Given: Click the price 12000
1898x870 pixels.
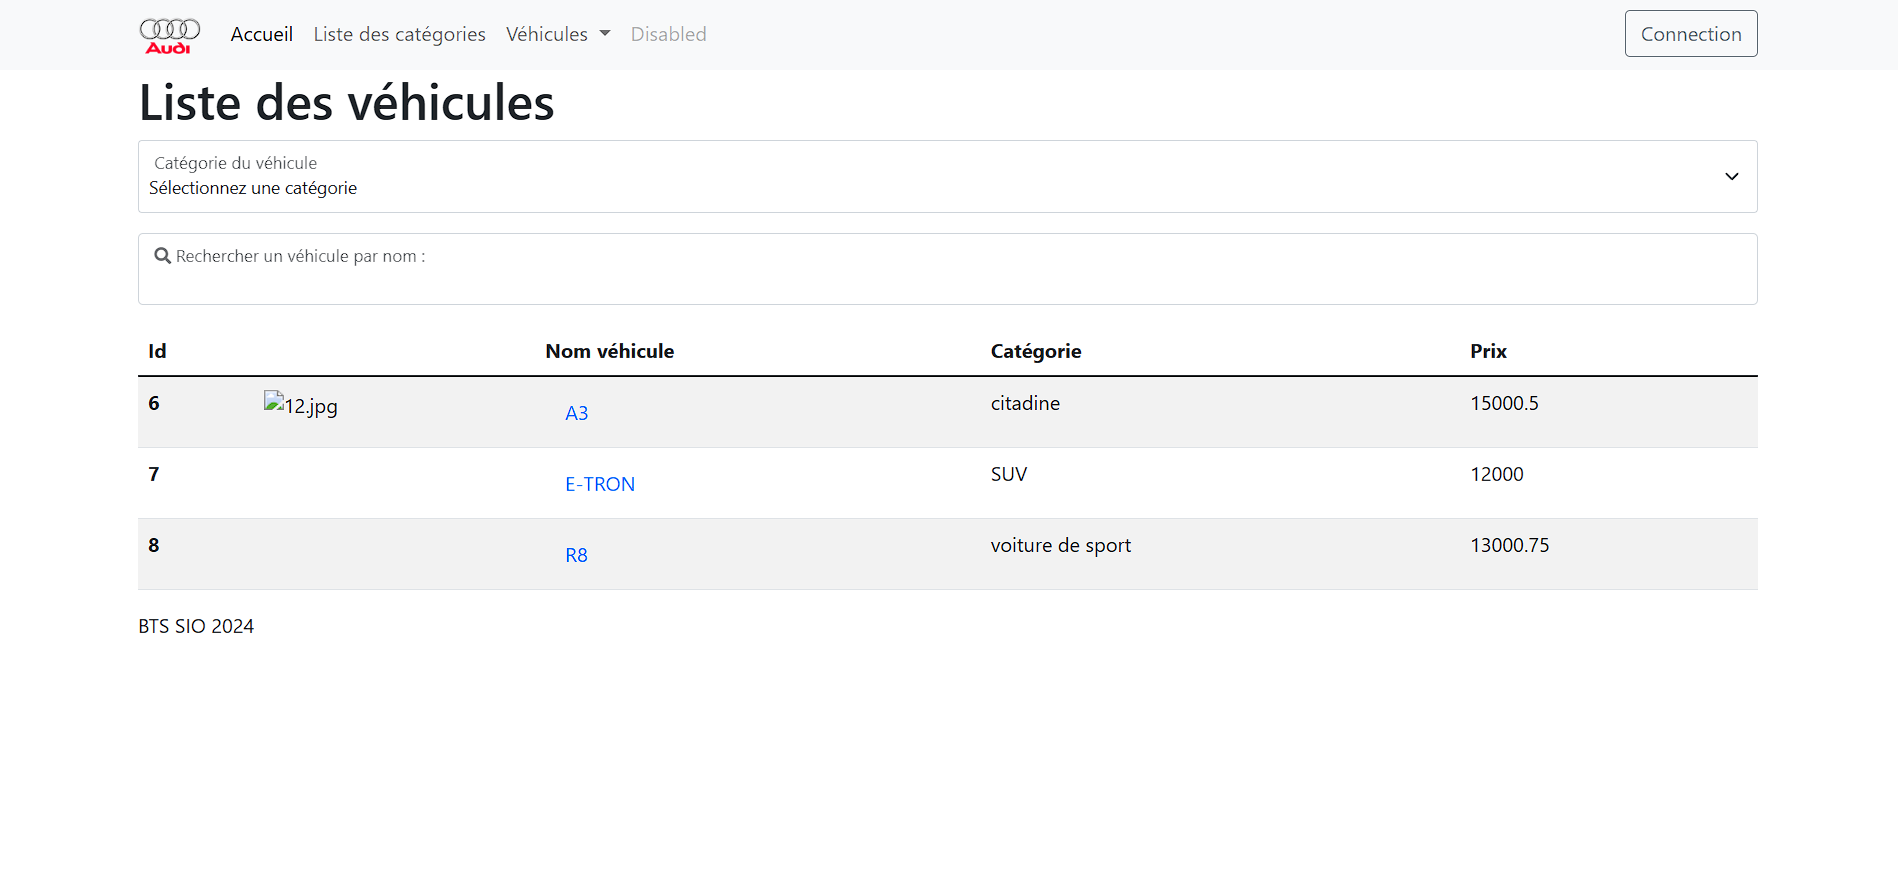Looking at the screenshot, I should (x=1497, y=474).
